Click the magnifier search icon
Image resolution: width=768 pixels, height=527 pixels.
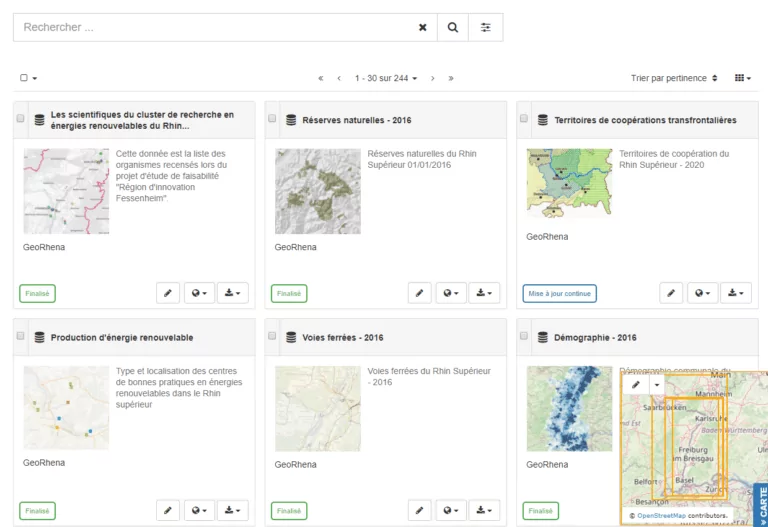click(x=453, y=28)
